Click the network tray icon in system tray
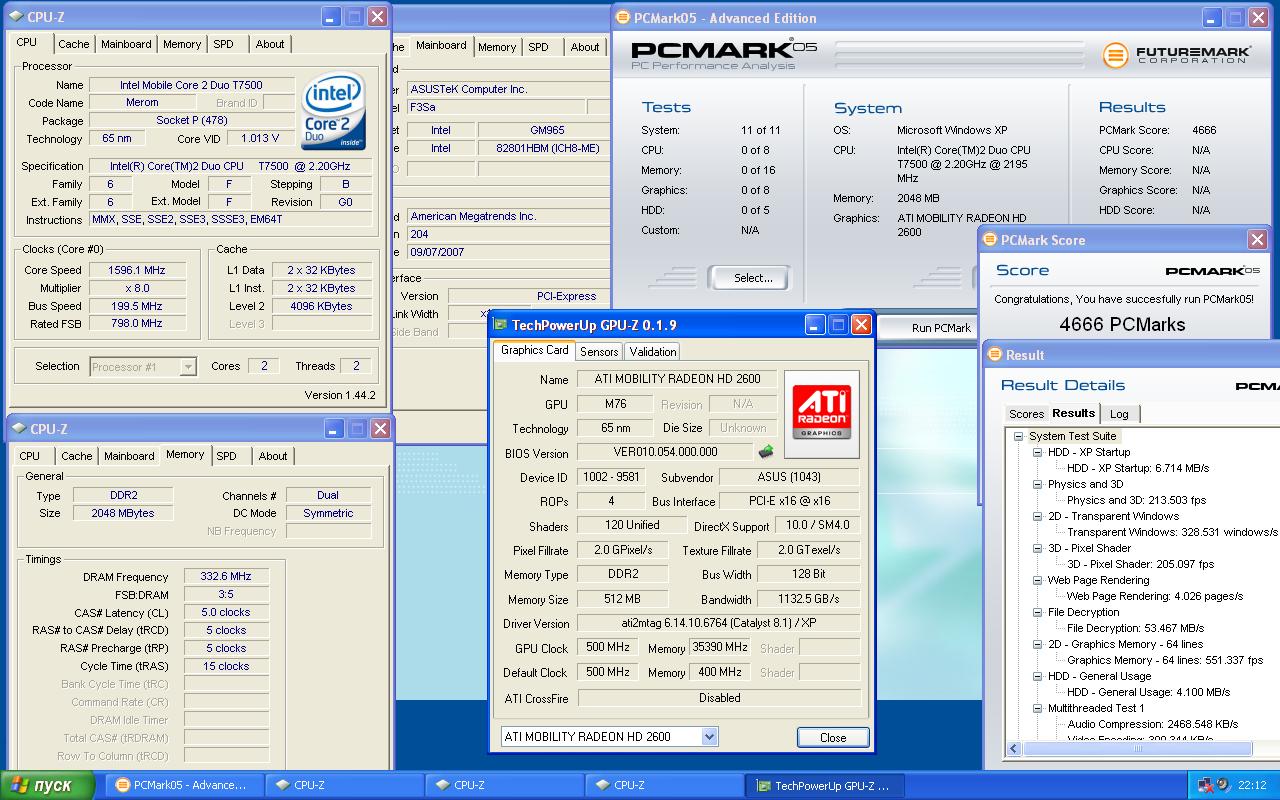1280x800 pixels. (1206, 785)
